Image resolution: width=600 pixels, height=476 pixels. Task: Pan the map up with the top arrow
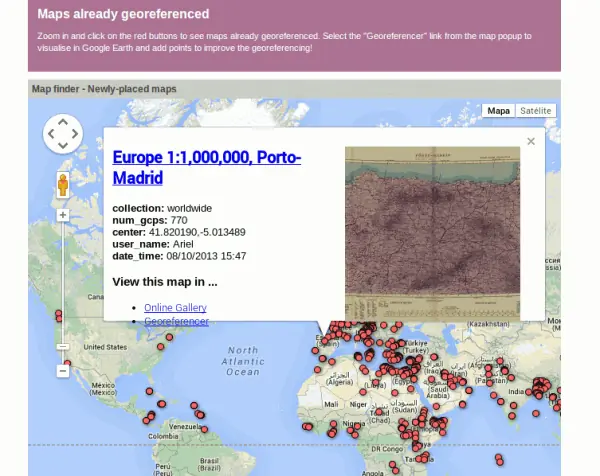63,122
